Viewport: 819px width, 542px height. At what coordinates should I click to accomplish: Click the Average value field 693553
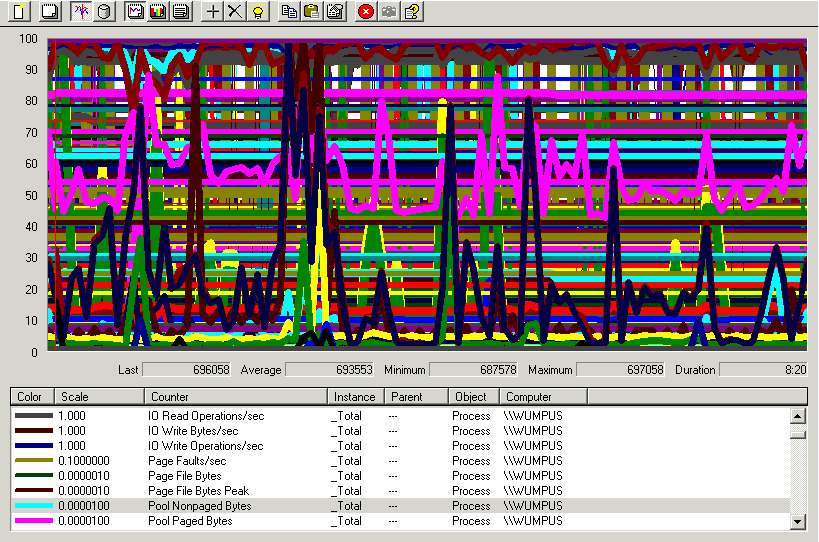[330, 370]
